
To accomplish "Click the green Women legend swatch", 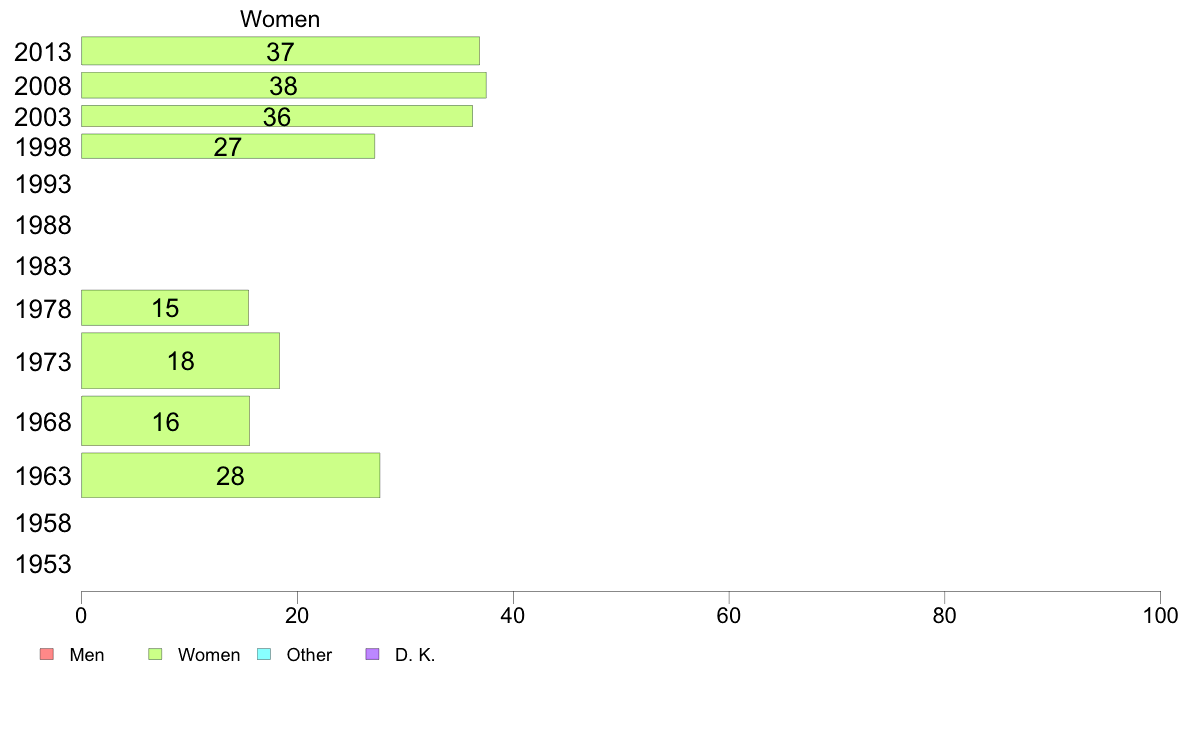I will tap(155, 654).
